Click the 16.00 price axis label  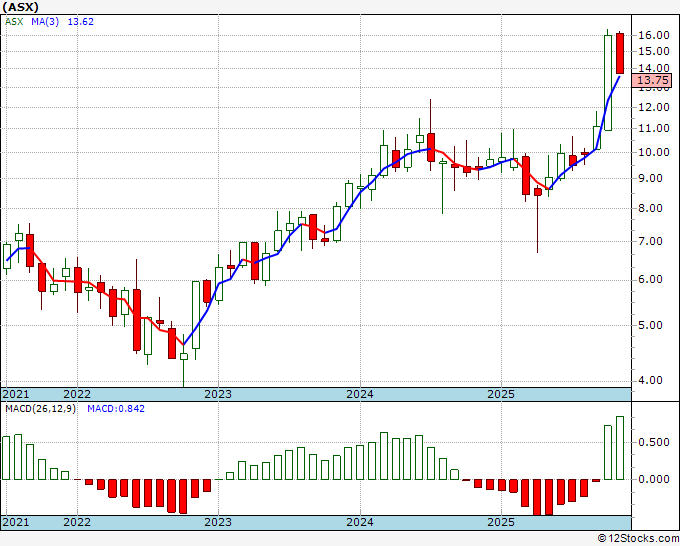(x=654, y=36)
